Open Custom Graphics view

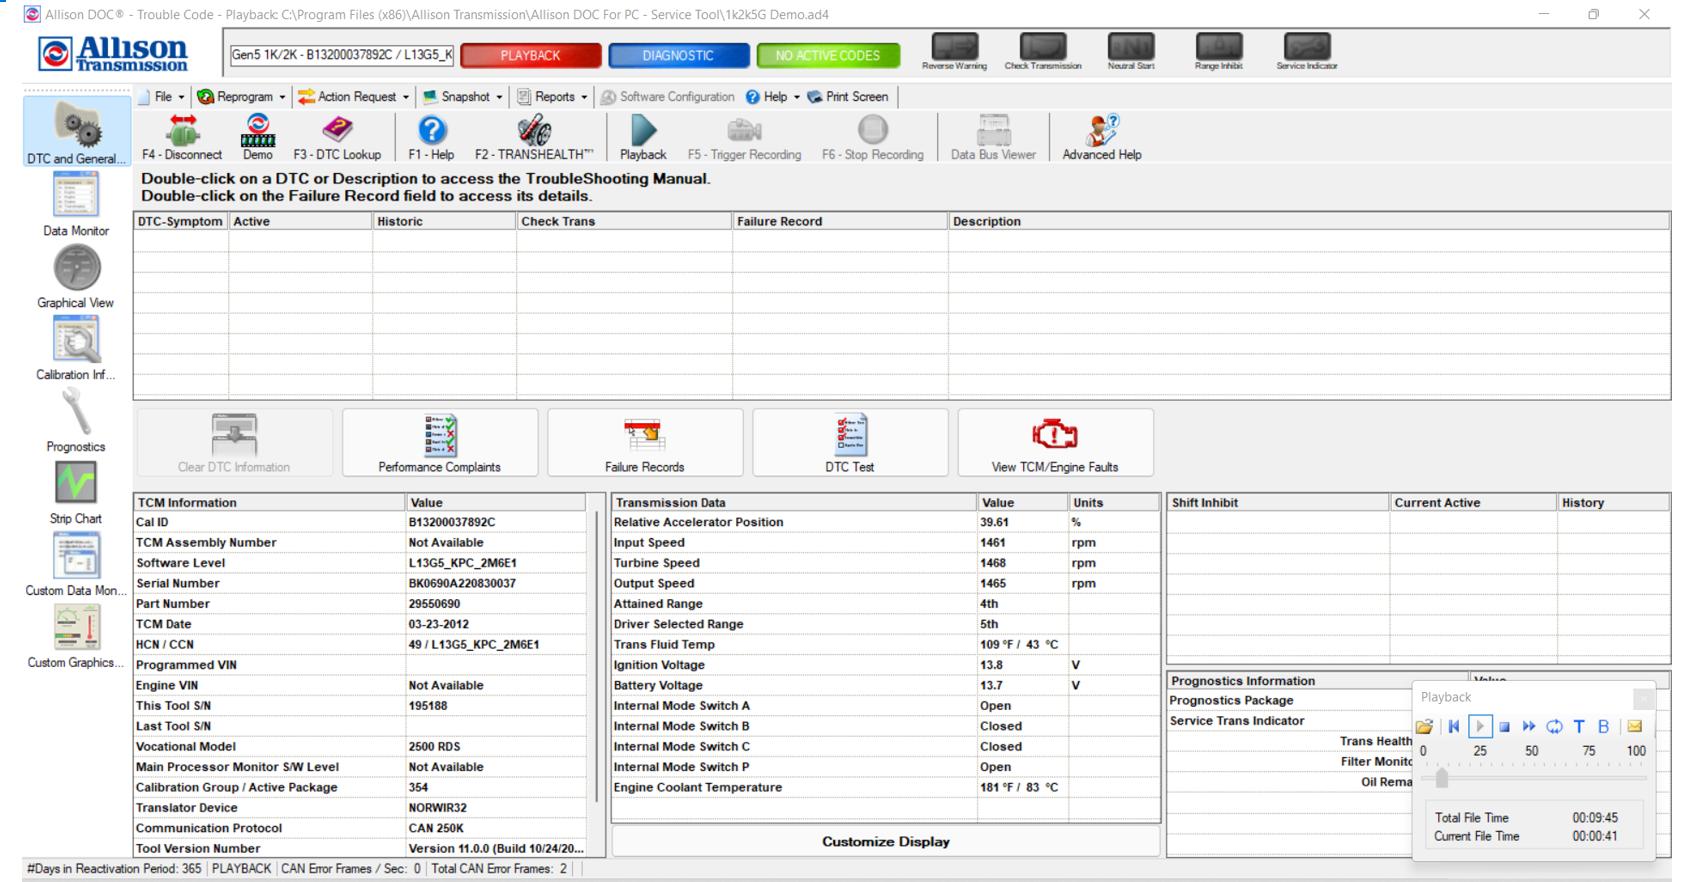76,636
